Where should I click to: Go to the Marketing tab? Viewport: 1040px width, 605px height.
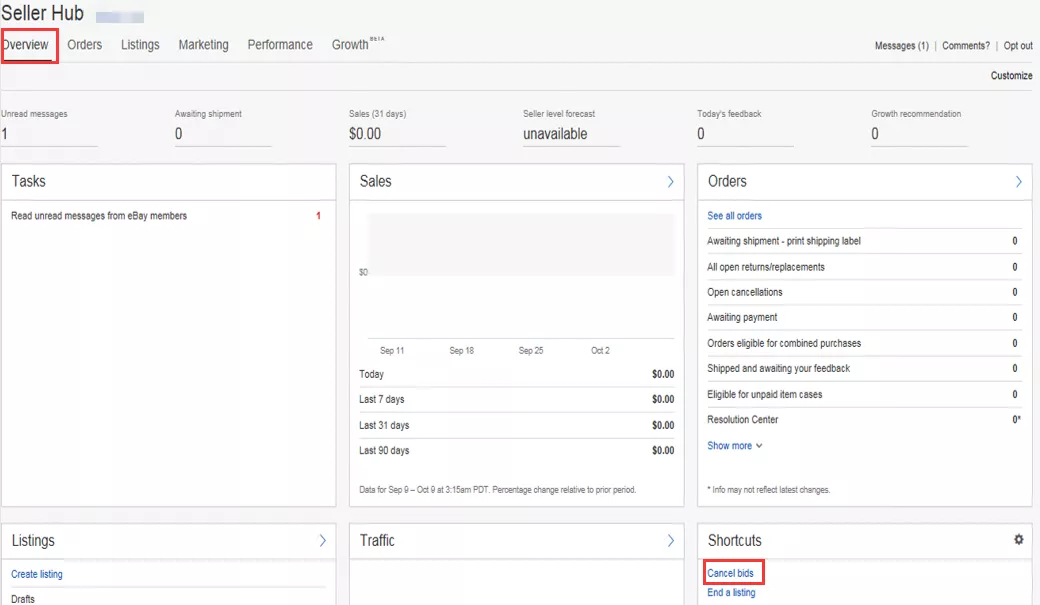coord(203,45)
